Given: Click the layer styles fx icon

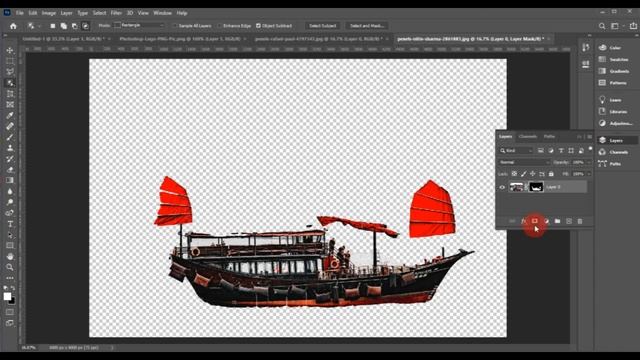Looking at the screenshot, I should 523,221.
